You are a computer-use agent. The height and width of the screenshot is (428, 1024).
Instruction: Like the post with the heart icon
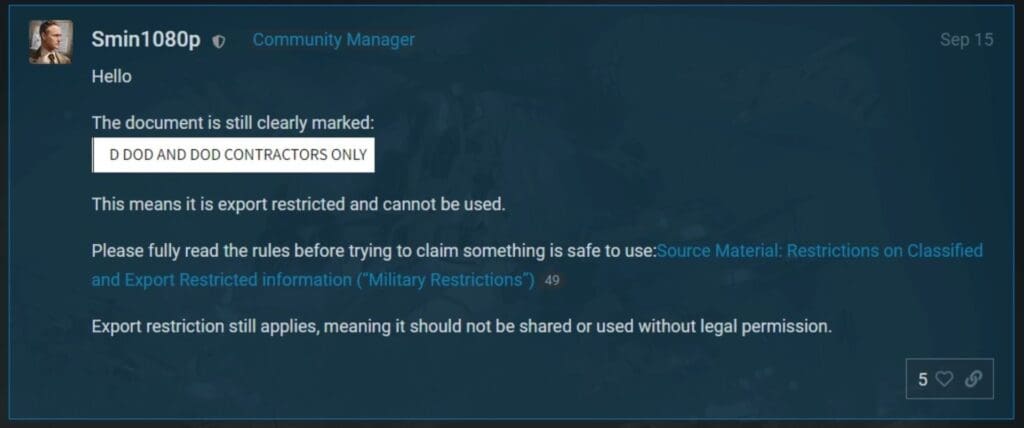point(944,379)
